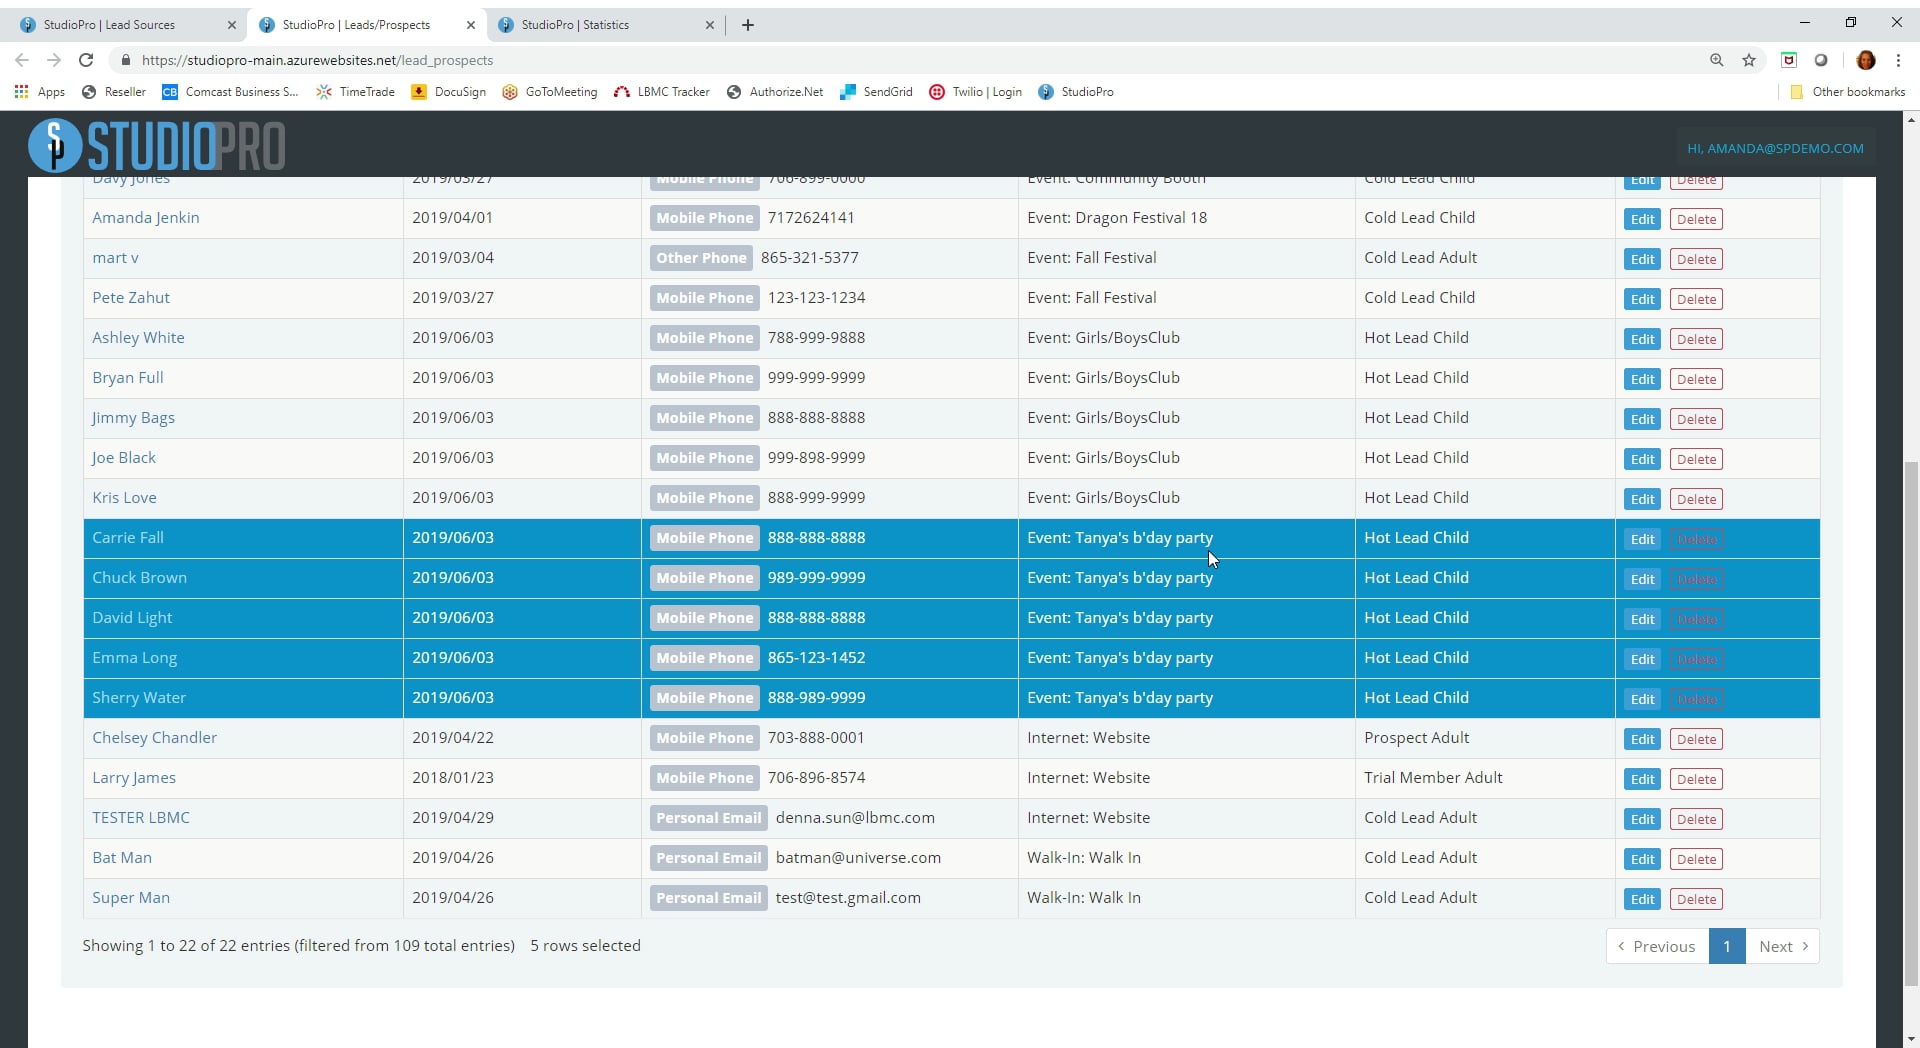Open the account menu for amanda@spdemo.com
The height and width of the screenshot is (1048, 1920).
[1775, 148]
